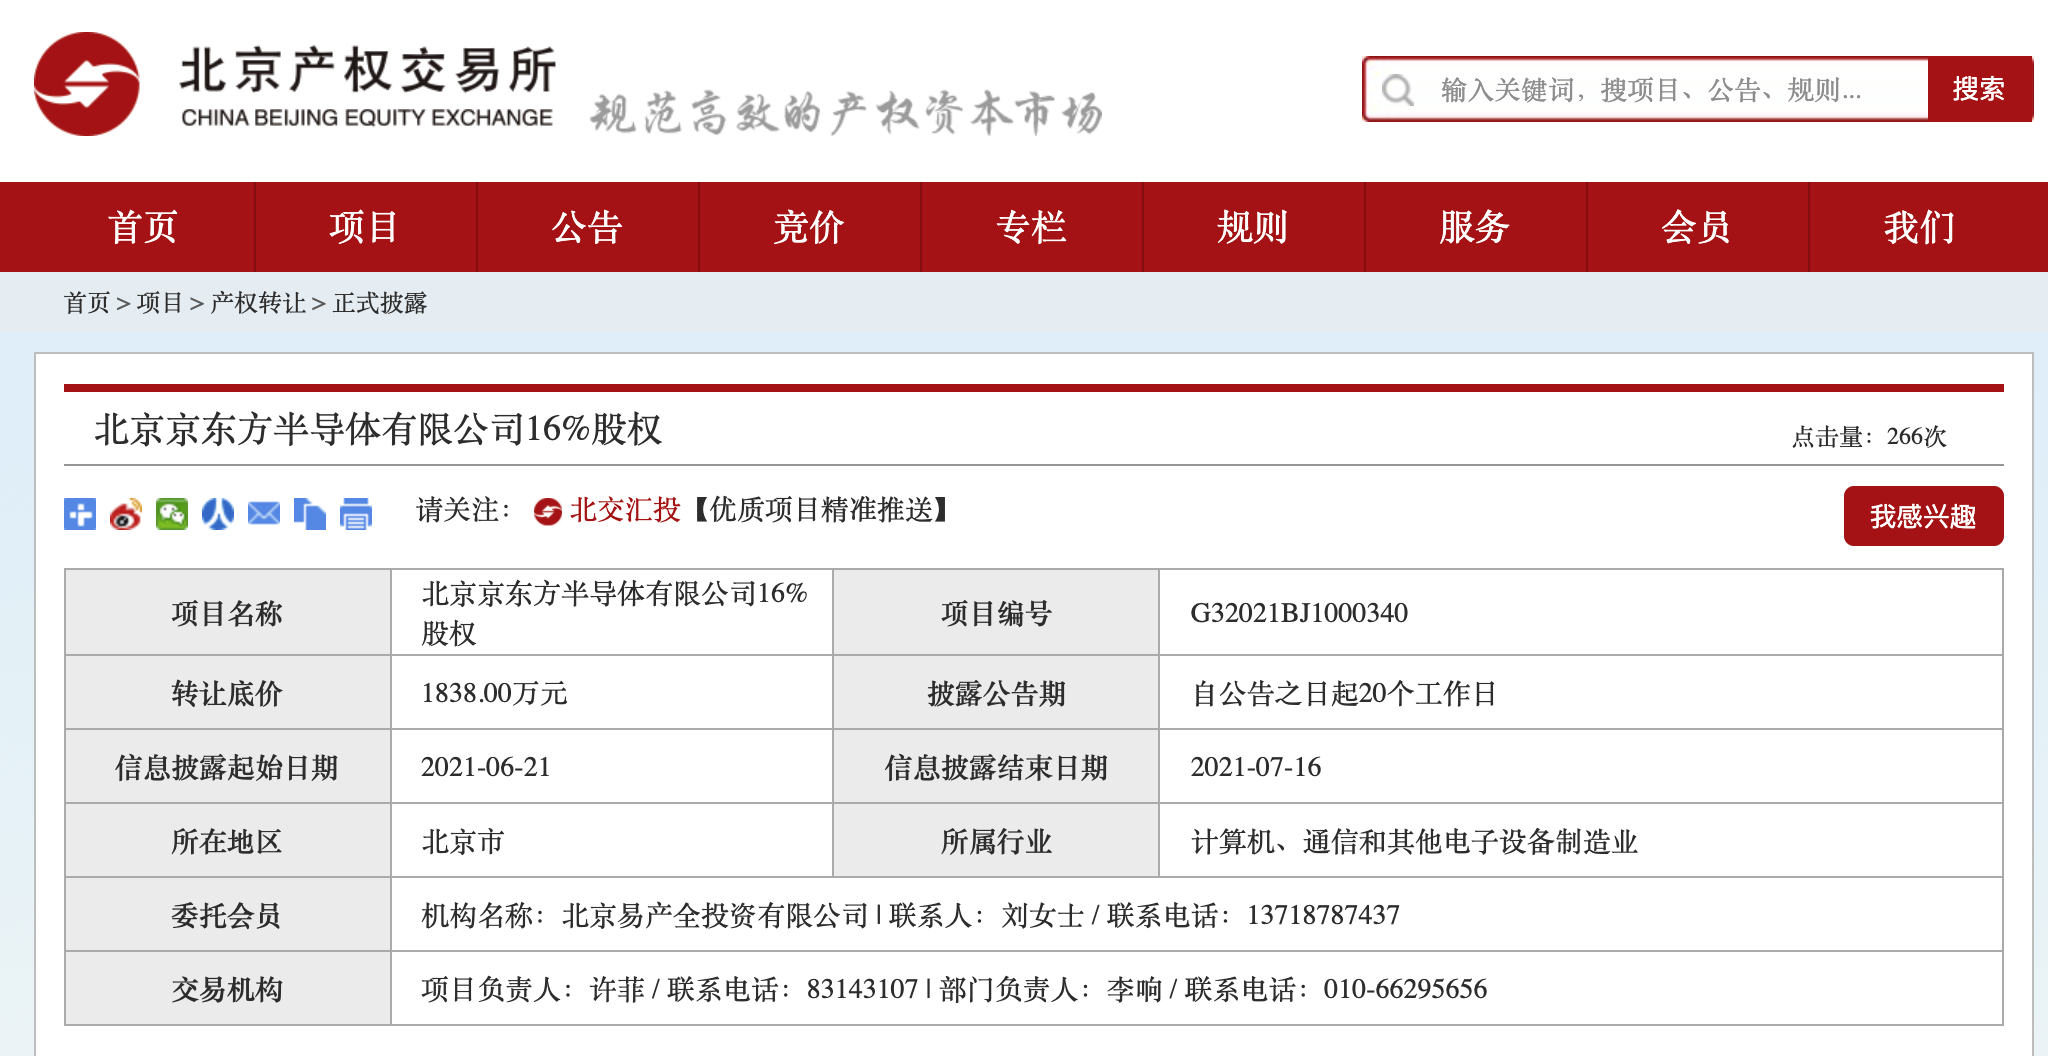
Task: Click the 北京易产全投资有限公司 contact details row
Action: 1197,915
